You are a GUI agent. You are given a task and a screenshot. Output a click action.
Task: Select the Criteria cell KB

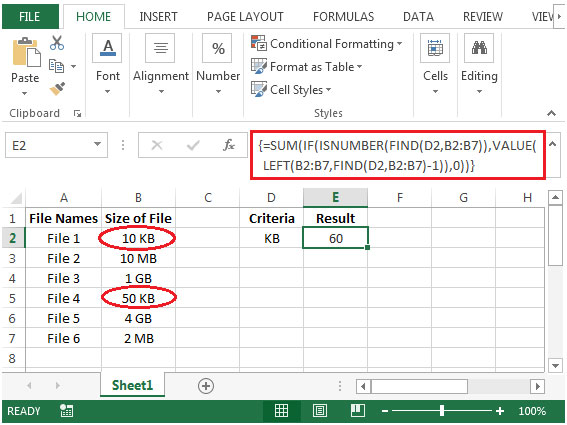point(271,238)
